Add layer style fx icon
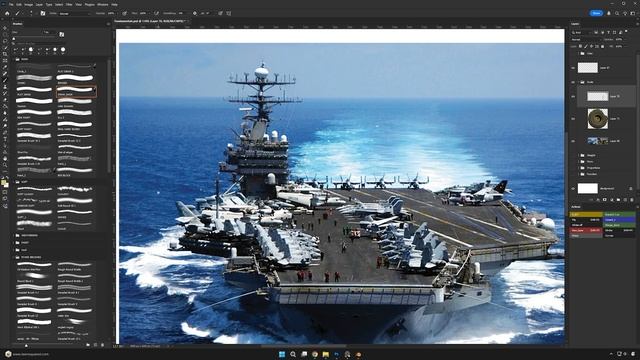This screenshot has height=360, width=640. [x=598, y=200]
